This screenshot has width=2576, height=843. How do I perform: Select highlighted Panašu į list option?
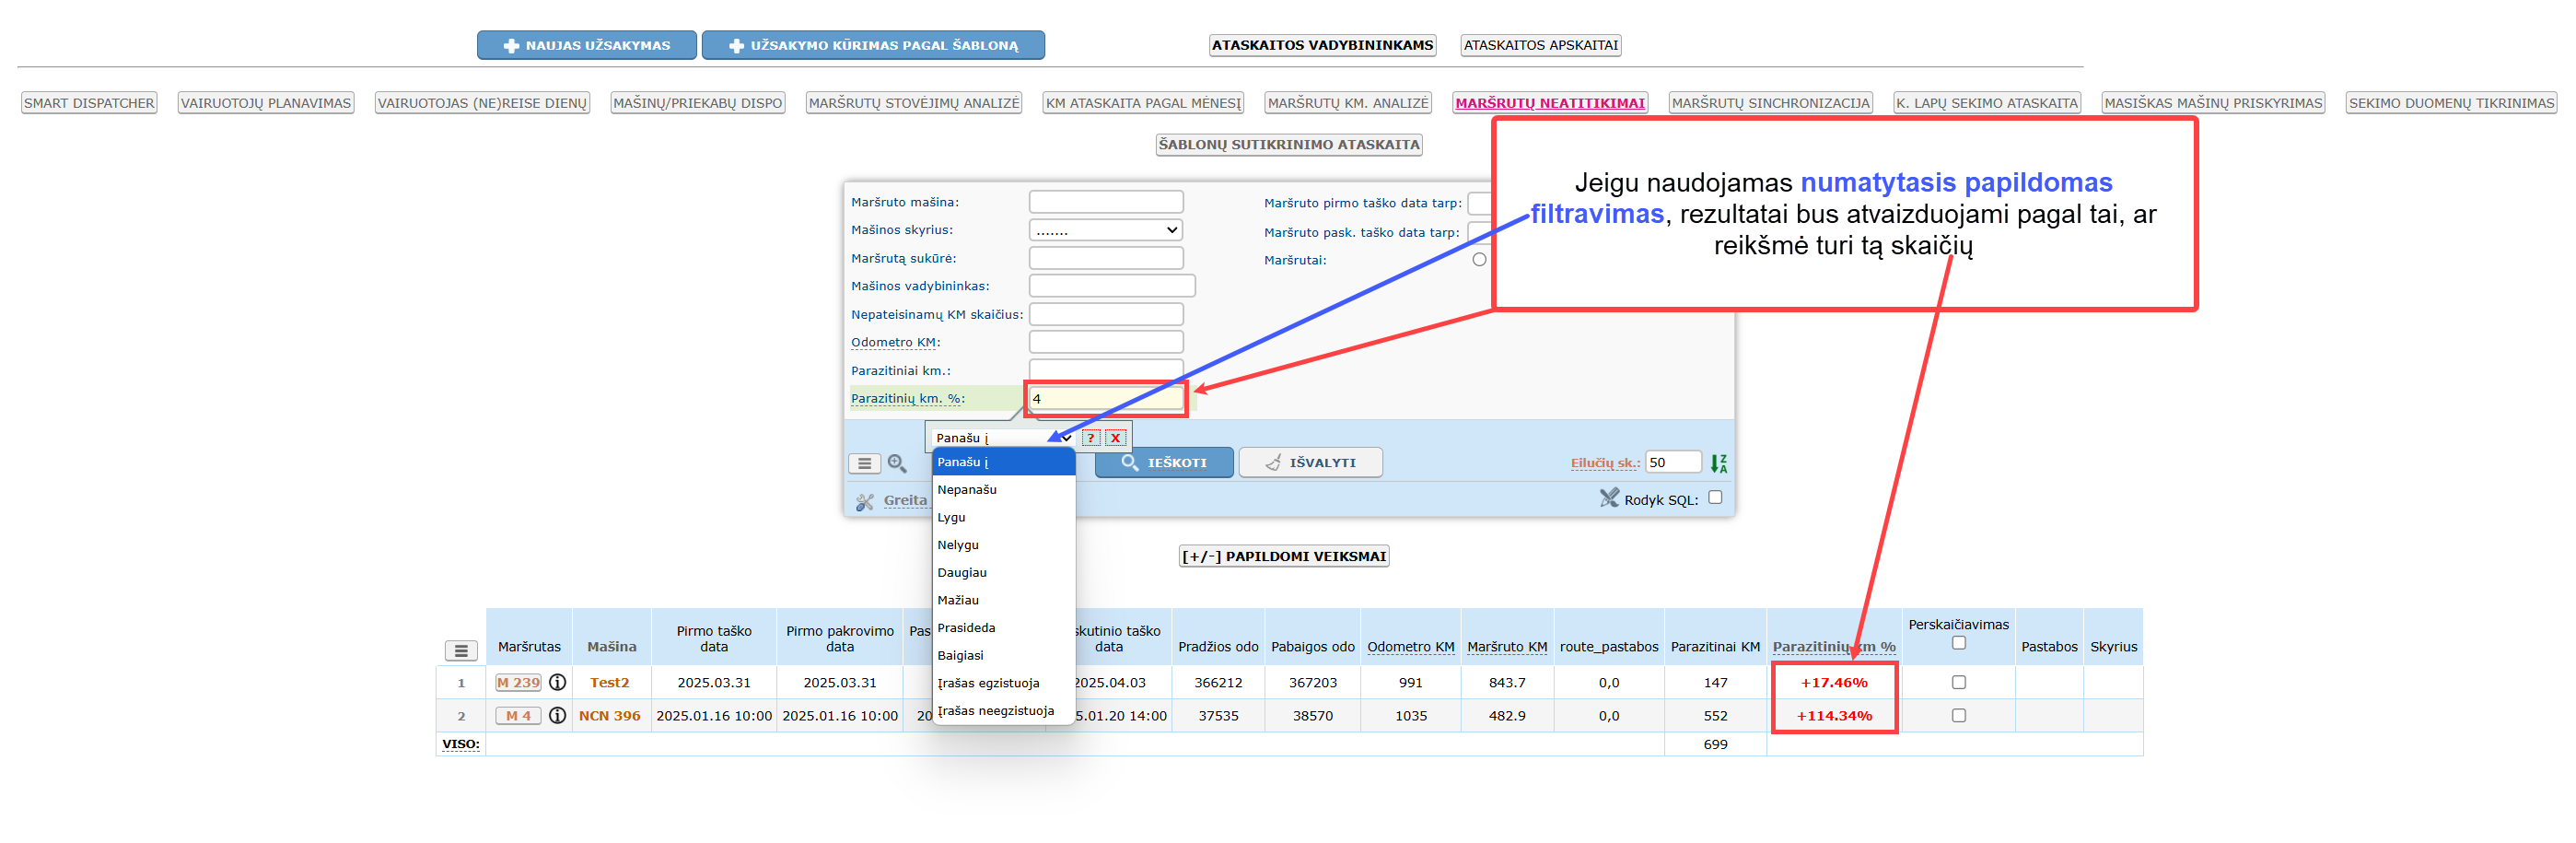(x=1003, y=462)
